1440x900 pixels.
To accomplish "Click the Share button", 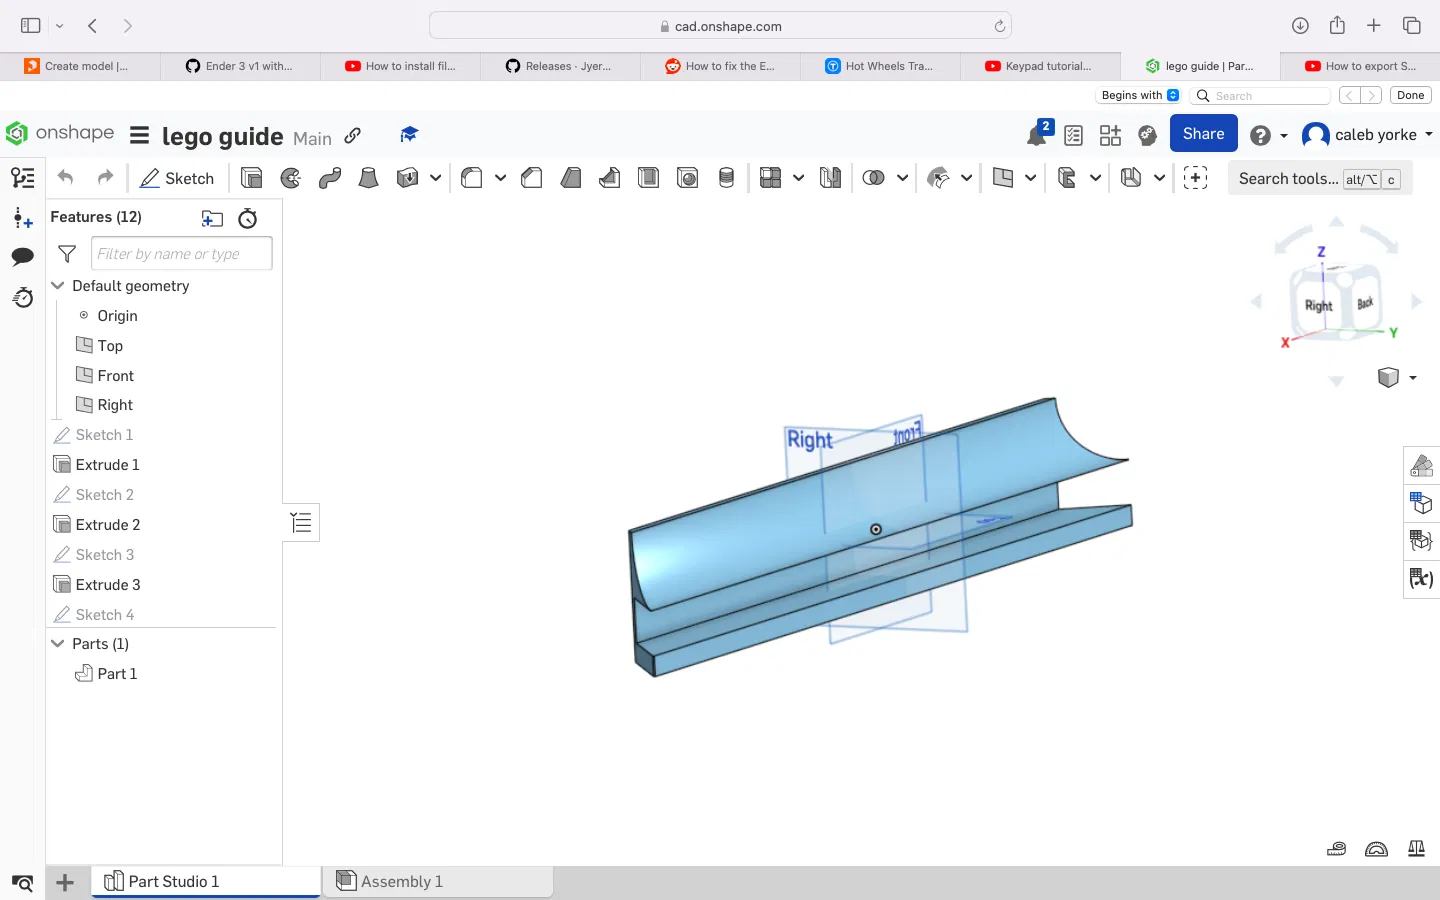I will (x=1203, y=134).
